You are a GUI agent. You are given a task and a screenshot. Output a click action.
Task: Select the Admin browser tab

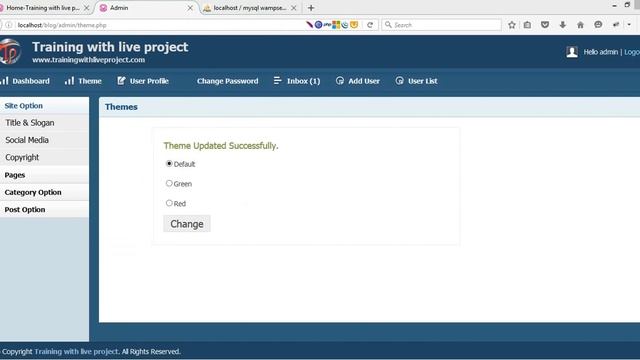[143, 8]
